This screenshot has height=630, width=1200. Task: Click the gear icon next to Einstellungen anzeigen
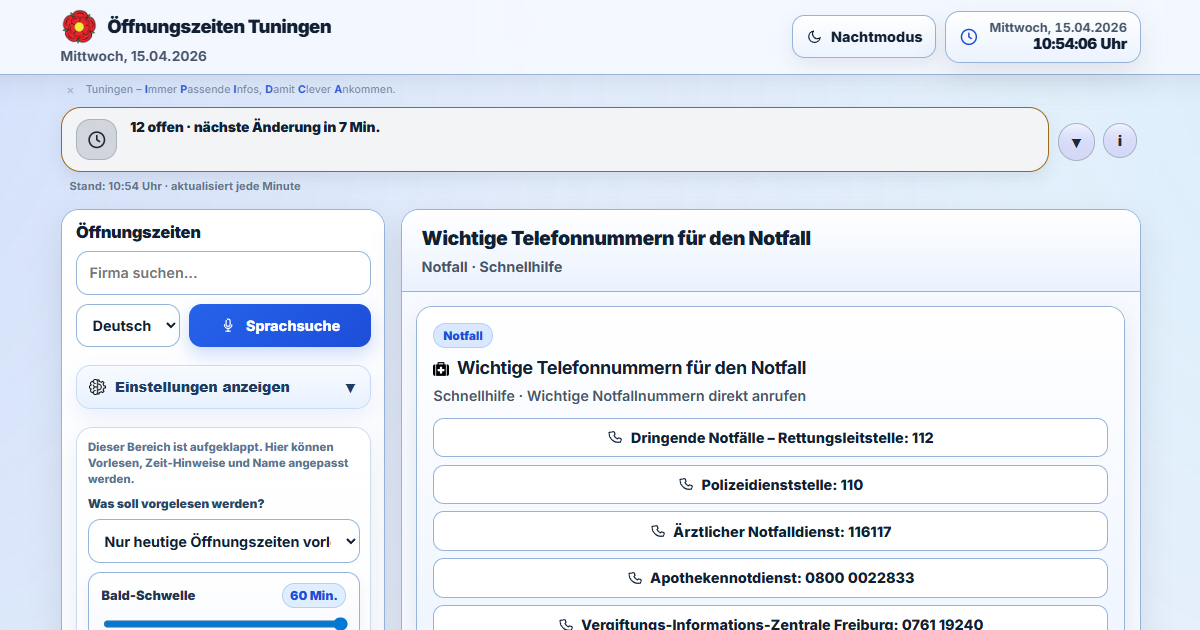[x=96, y=387]
